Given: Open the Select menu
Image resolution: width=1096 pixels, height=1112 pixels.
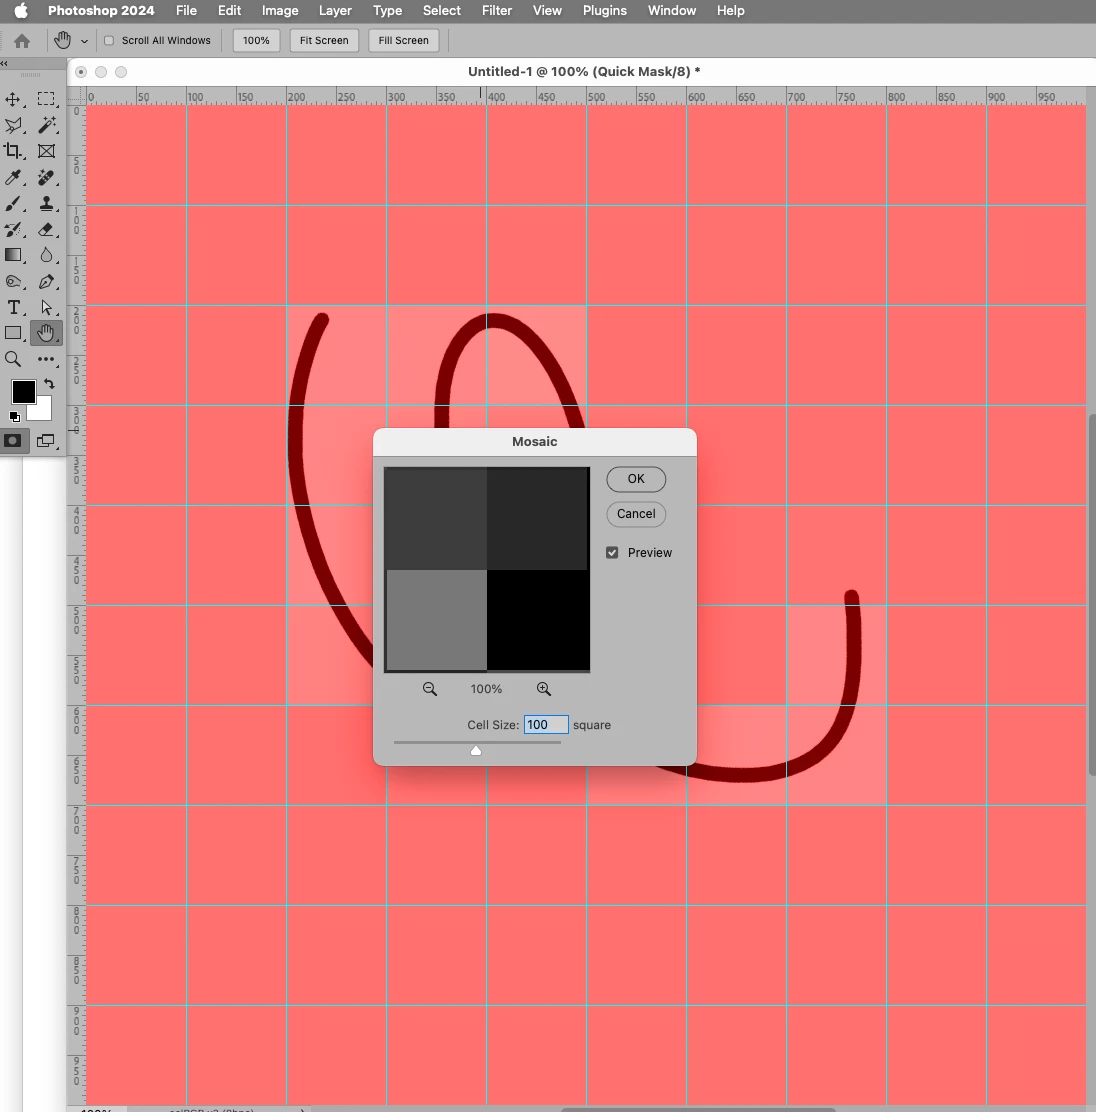Looking at the screenshot, I should pyautogui.click(x=442, y=11).
